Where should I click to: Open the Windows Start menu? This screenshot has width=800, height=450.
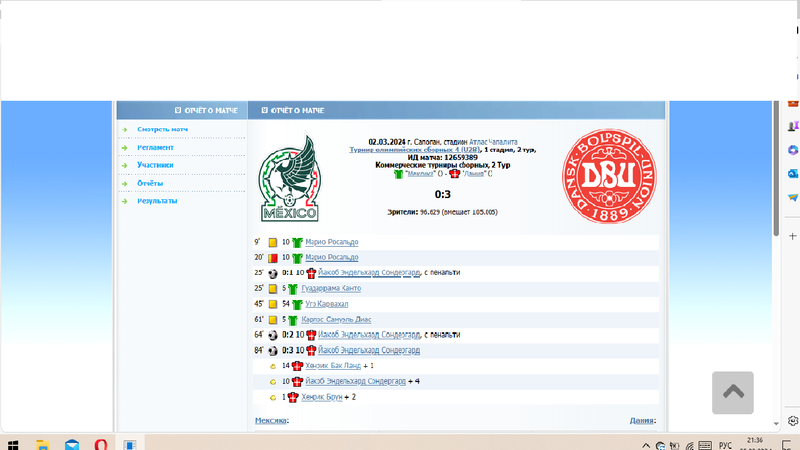click(x=13, y=445)
